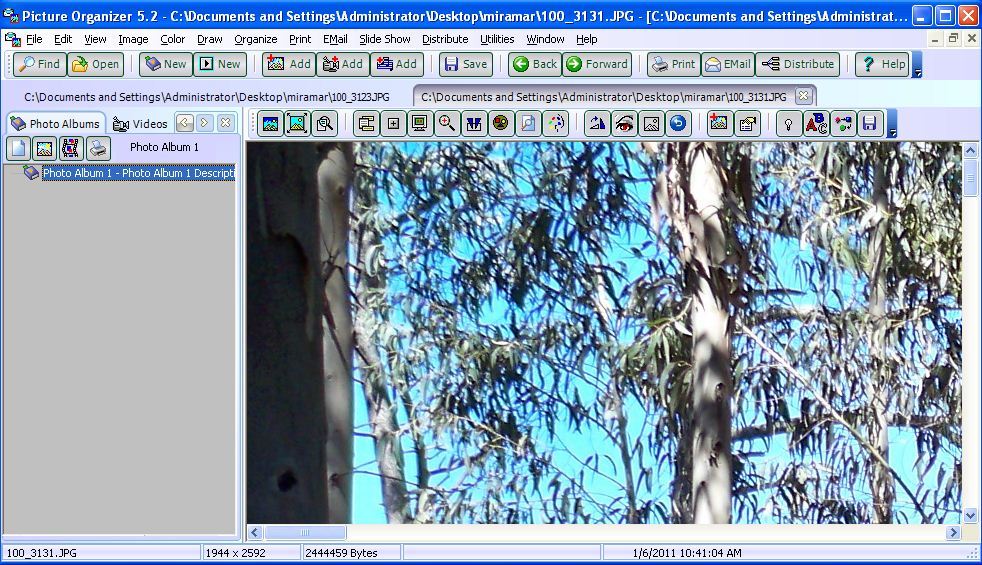The width and height of the screenshot is (982, 565).
Task: Switch to the Videos tab
Action: pyautogui.click(x=140, y=124)
